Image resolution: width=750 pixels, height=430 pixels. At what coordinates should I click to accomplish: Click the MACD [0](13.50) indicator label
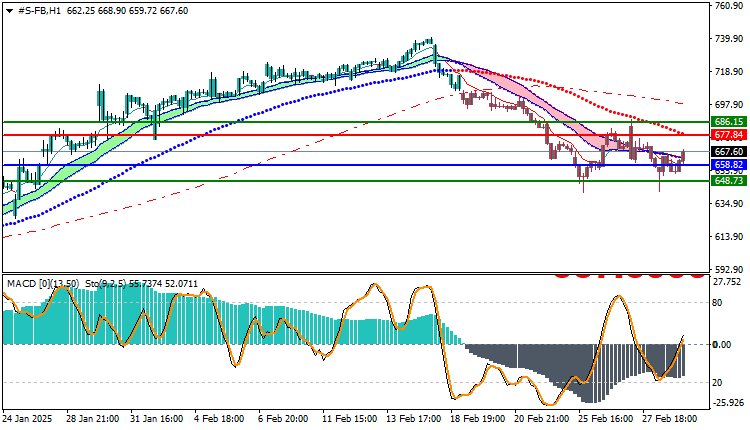pyautogui.click(x=43, y=284)
